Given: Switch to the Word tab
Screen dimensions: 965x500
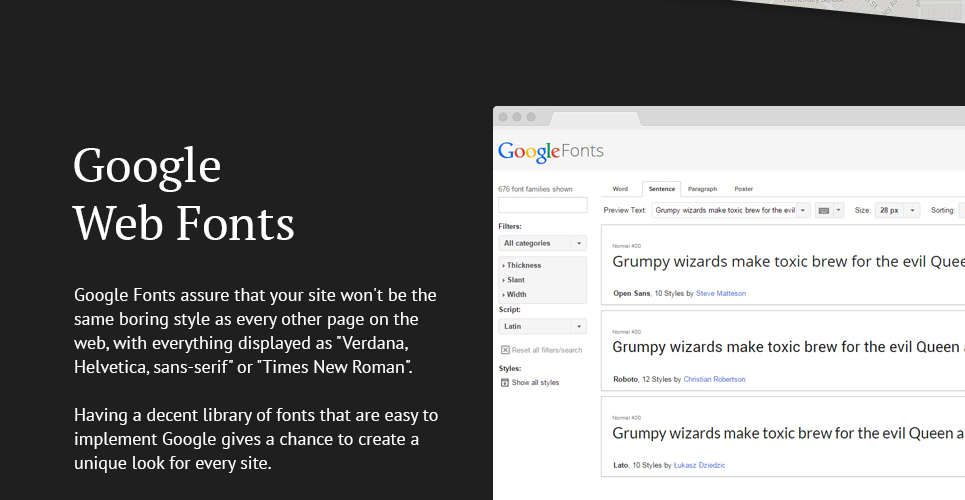Looking at the screenshot, I should [x=620, y=189].
